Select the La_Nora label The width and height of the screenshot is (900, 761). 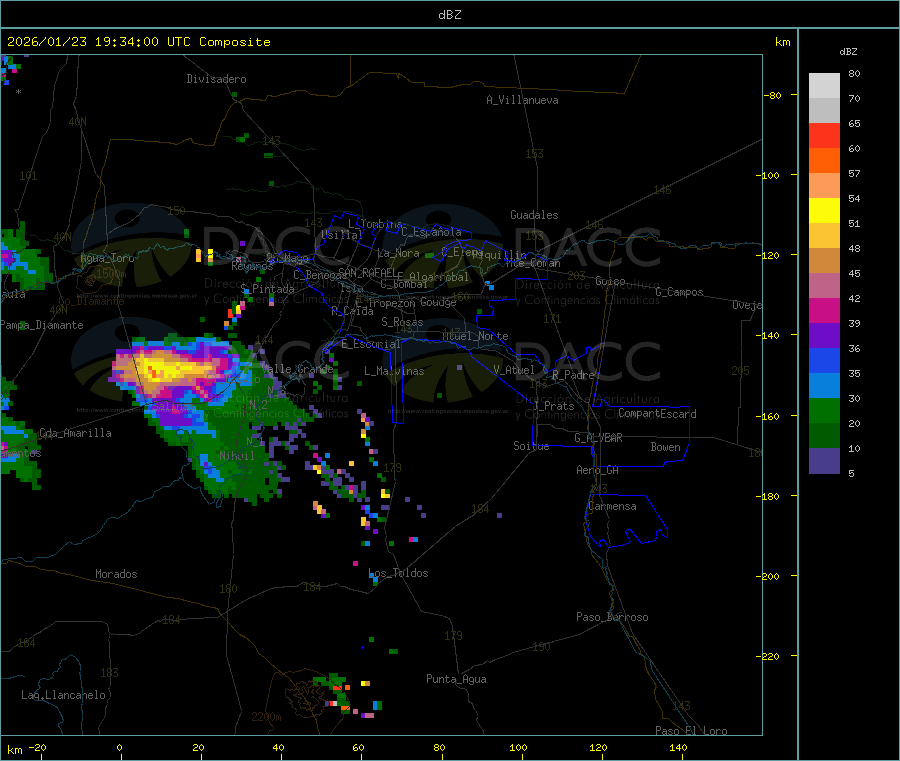398,253
